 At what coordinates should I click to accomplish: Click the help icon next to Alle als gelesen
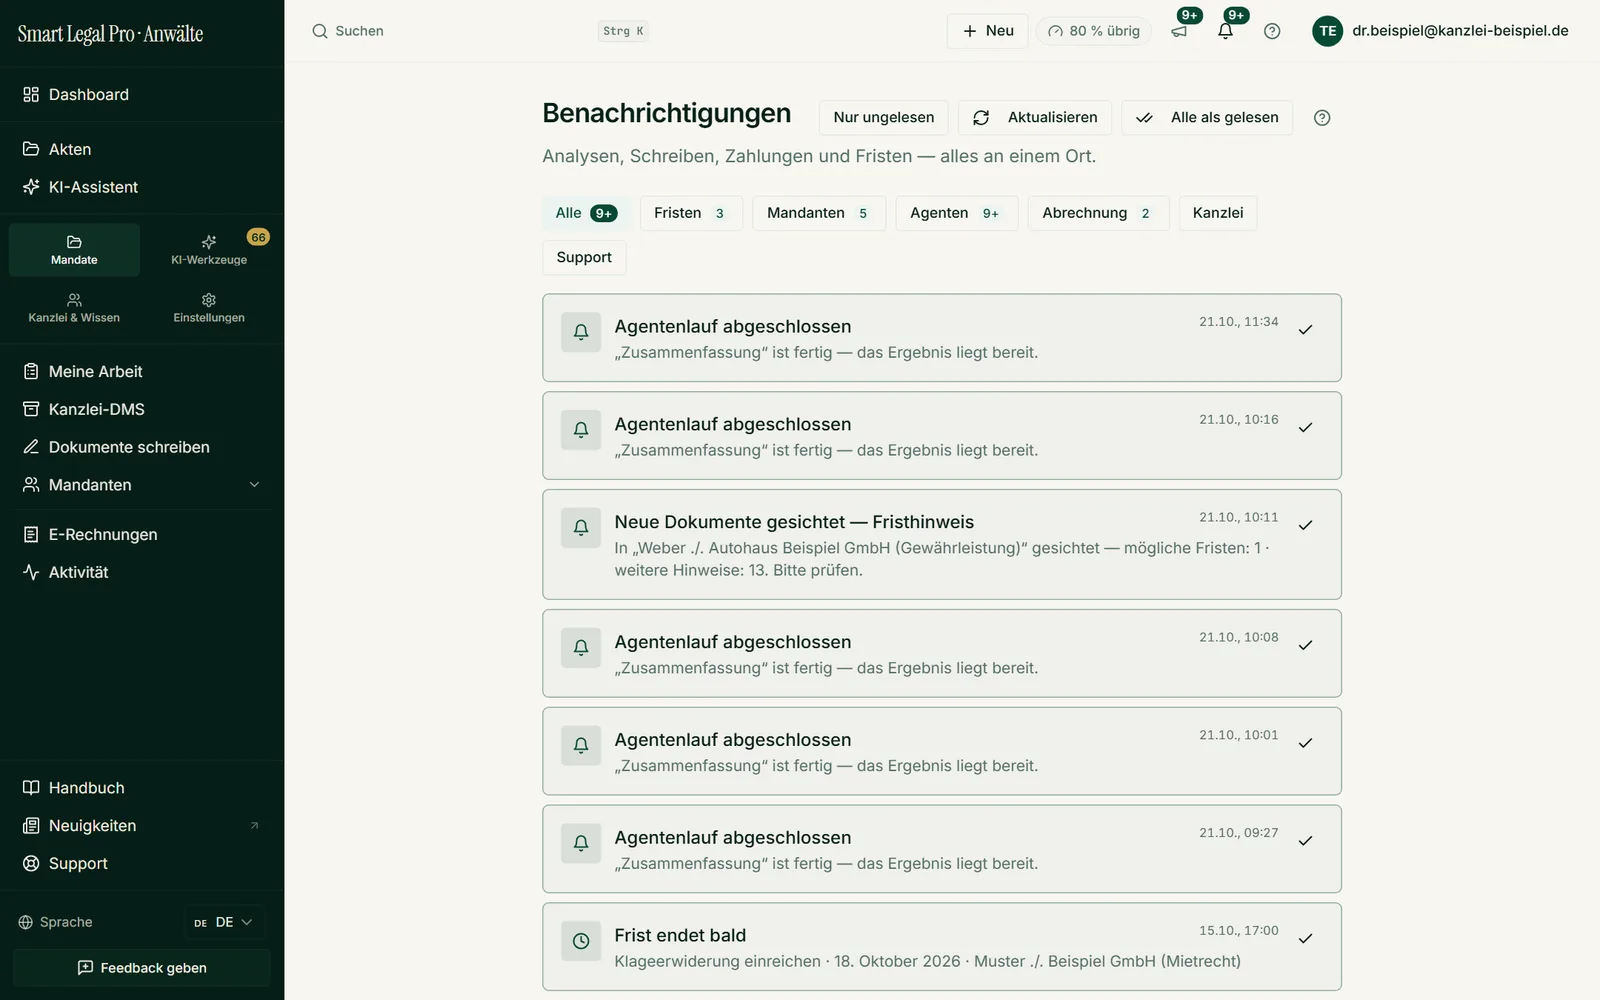[x=1322, y=118]
